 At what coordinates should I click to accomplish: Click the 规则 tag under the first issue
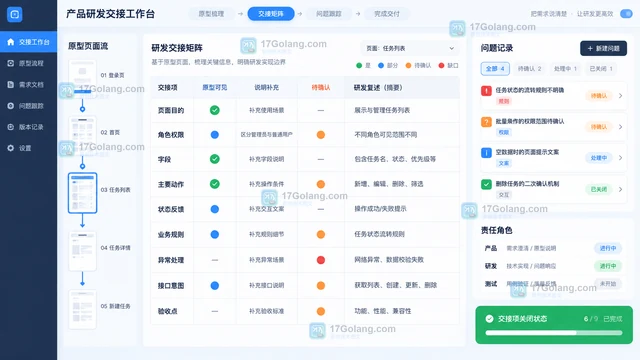[504, 101]
